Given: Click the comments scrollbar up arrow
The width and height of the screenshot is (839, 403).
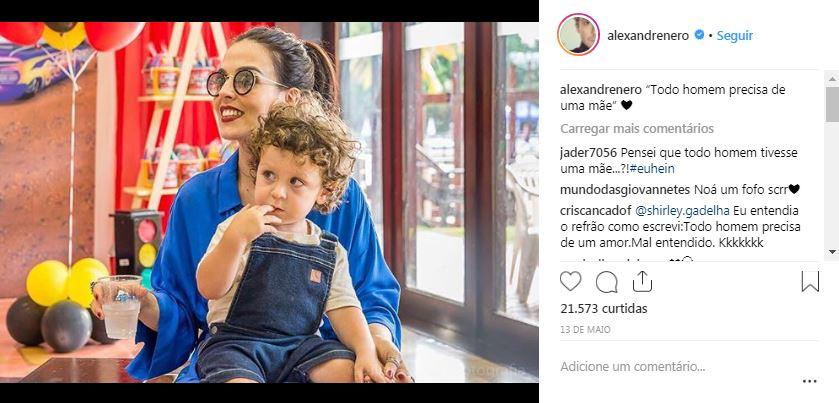Looking at the screenshot, I should pyautogui.click(x=832, y=79).
